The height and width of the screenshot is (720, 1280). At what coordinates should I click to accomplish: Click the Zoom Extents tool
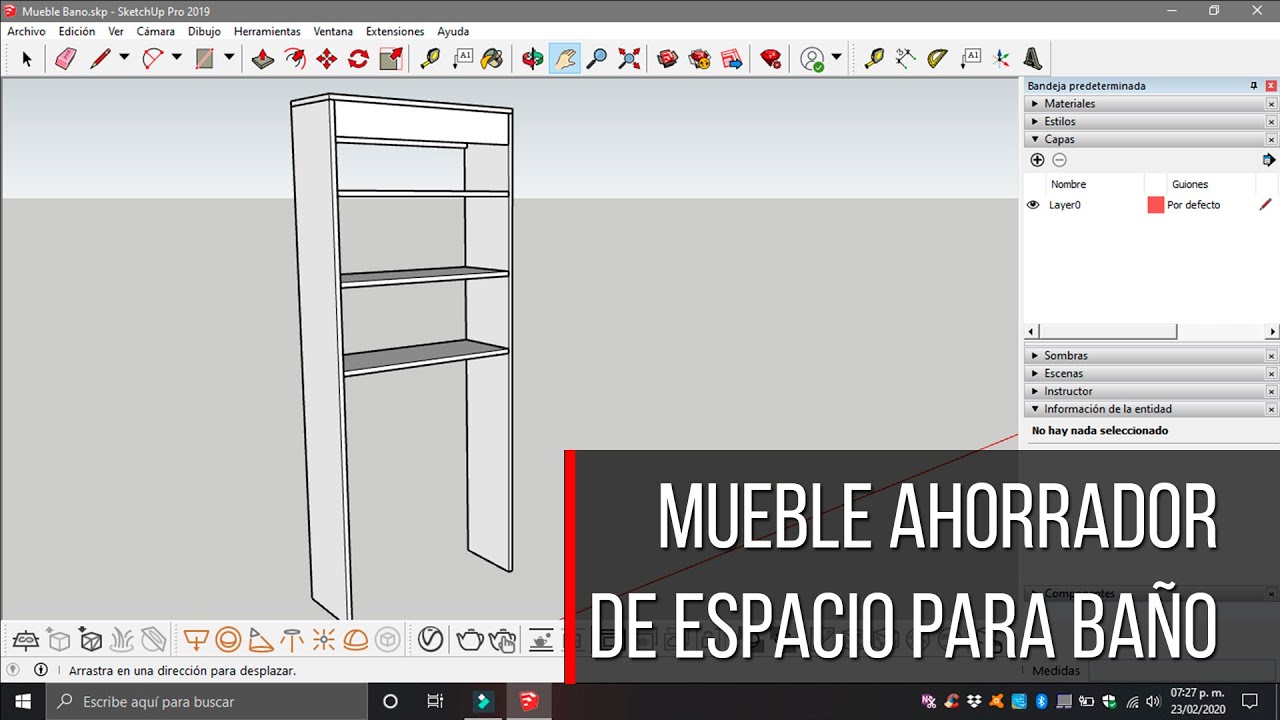(629, 59)
